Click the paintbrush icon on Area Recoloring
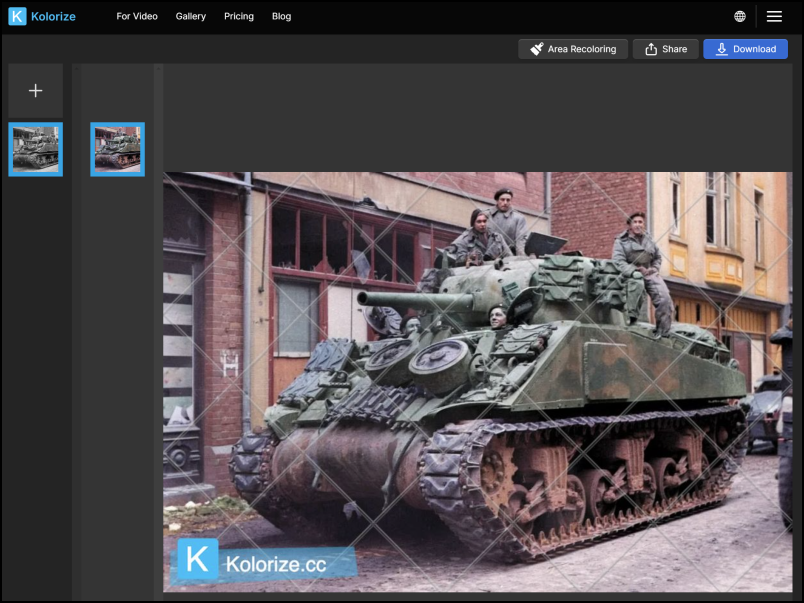 coord(537,49)
